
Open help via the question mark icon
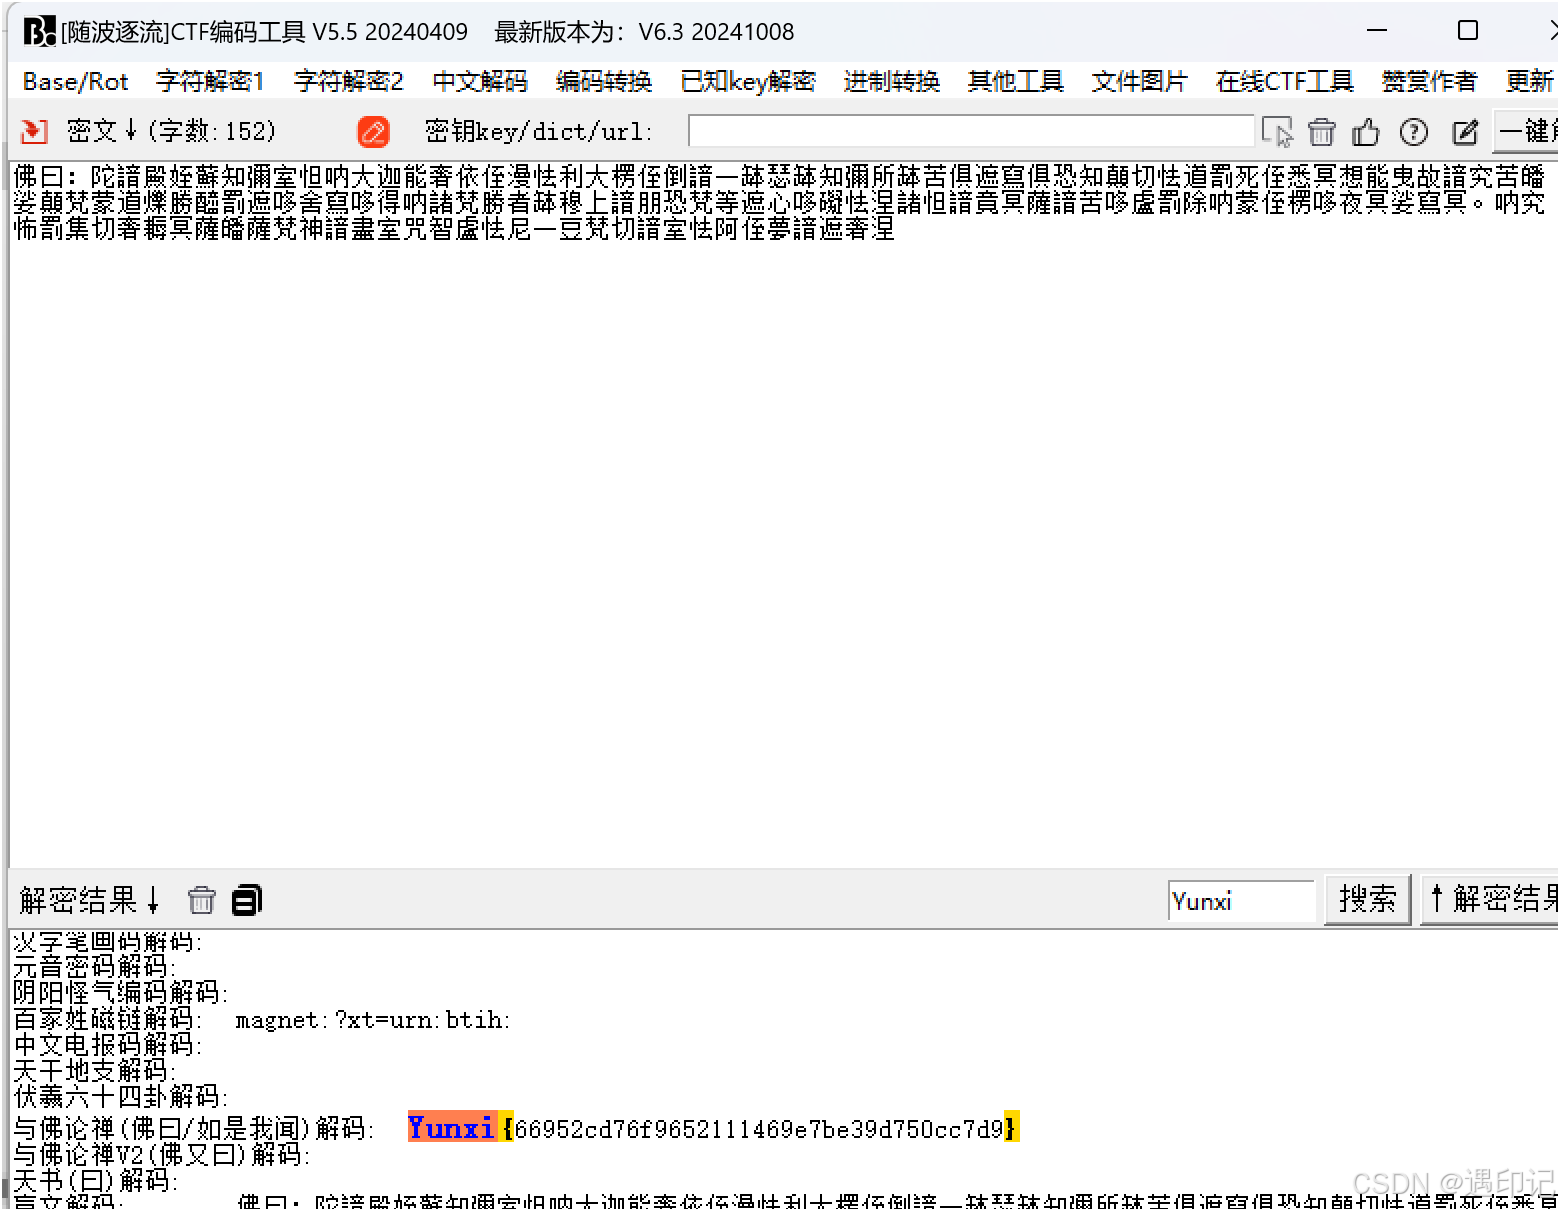click(x=1413, y=131)
